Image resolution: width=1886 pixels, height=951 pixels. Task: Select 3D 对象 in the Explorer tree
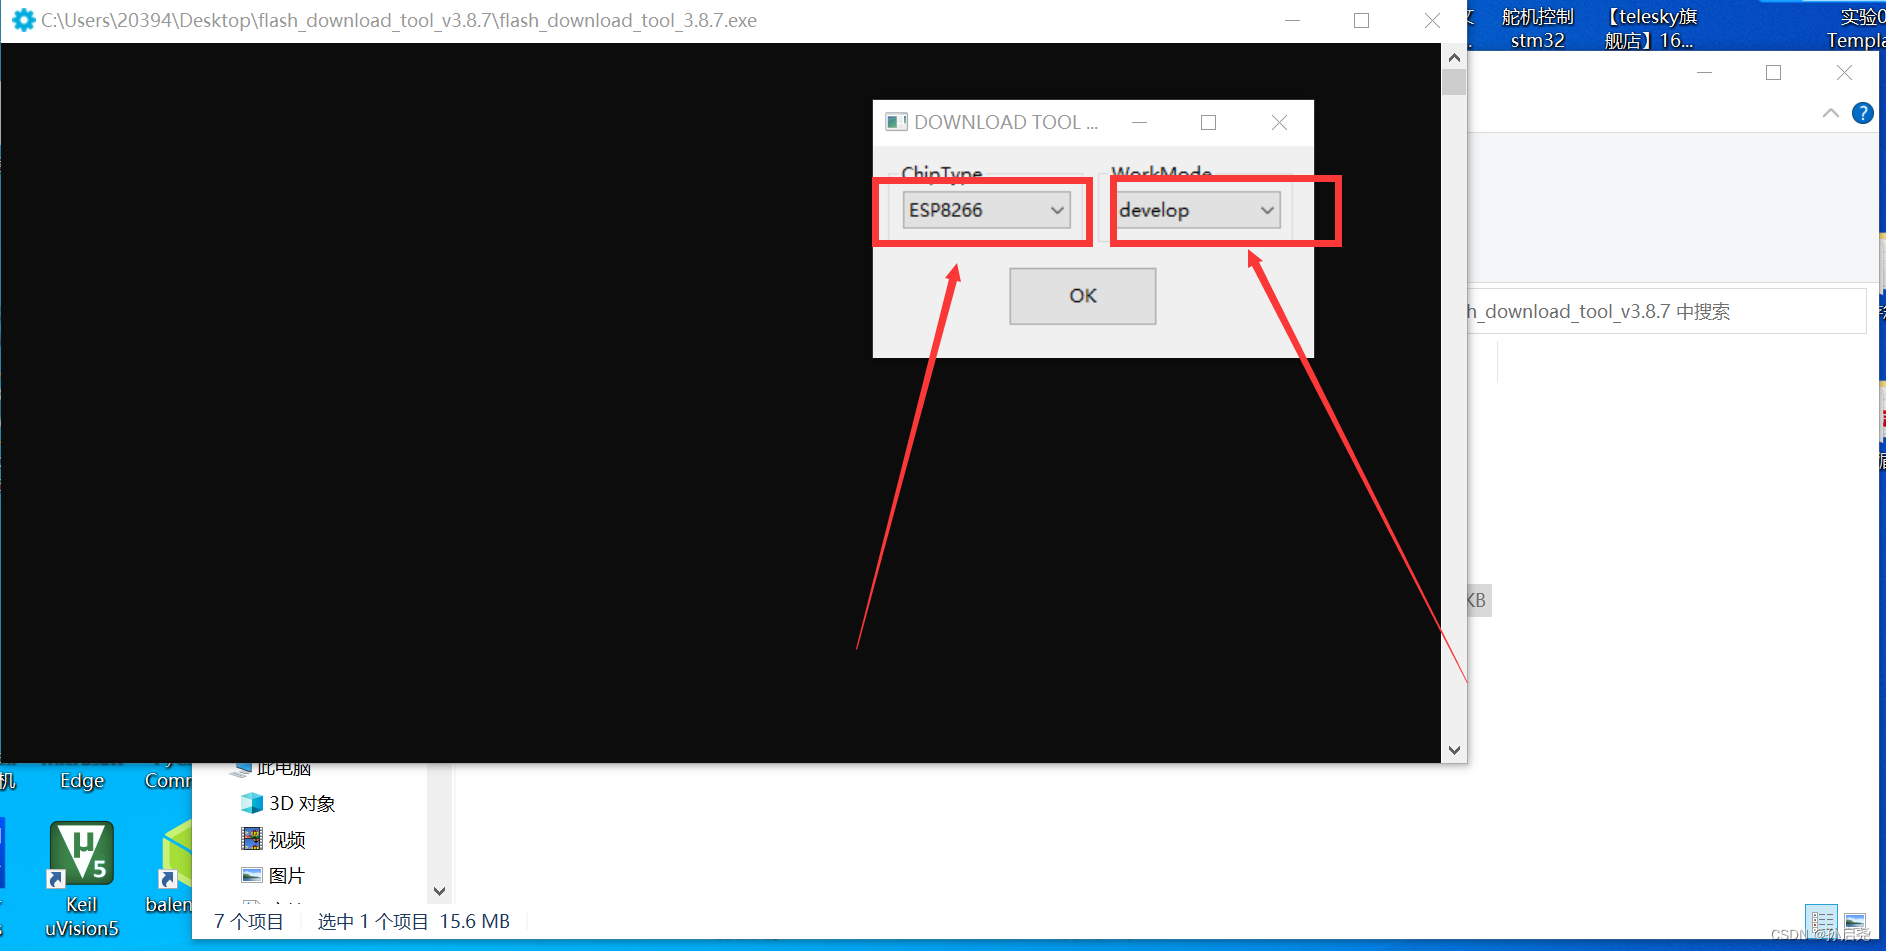click(302, 803)
